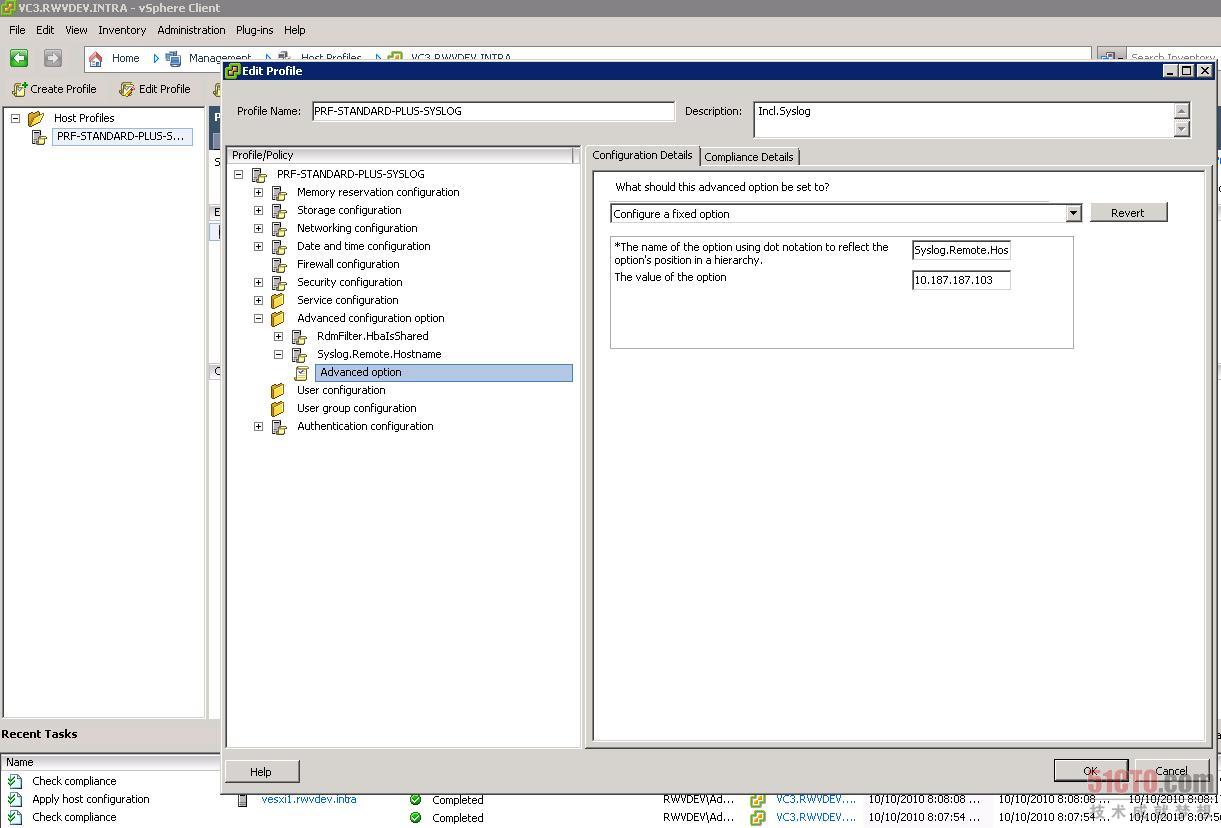Click Description box scroll down arrow
The image size is (1221, 828).
tap(1182, 129)
